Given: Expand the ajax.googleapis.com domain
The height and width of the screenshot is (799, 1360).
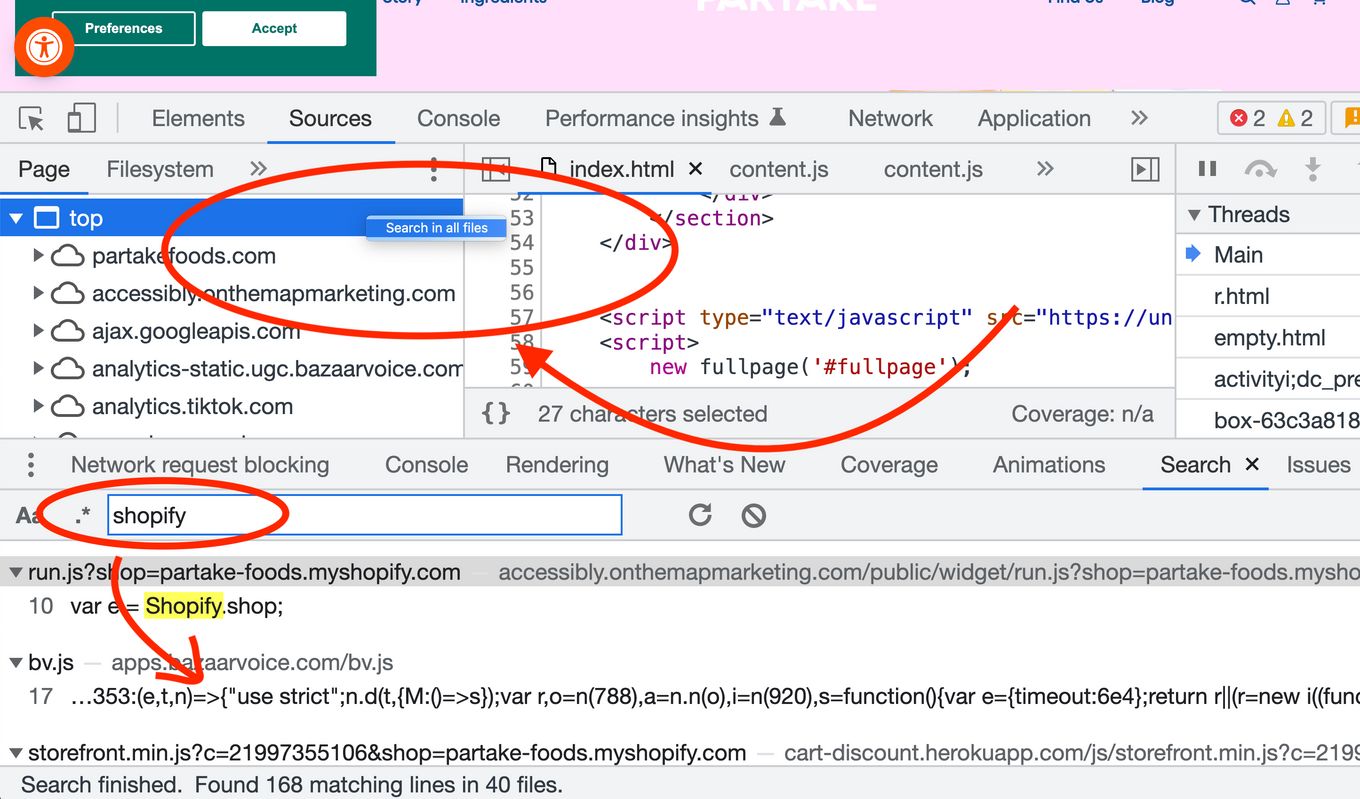Looking at the screenshot, I should (38, 331).
